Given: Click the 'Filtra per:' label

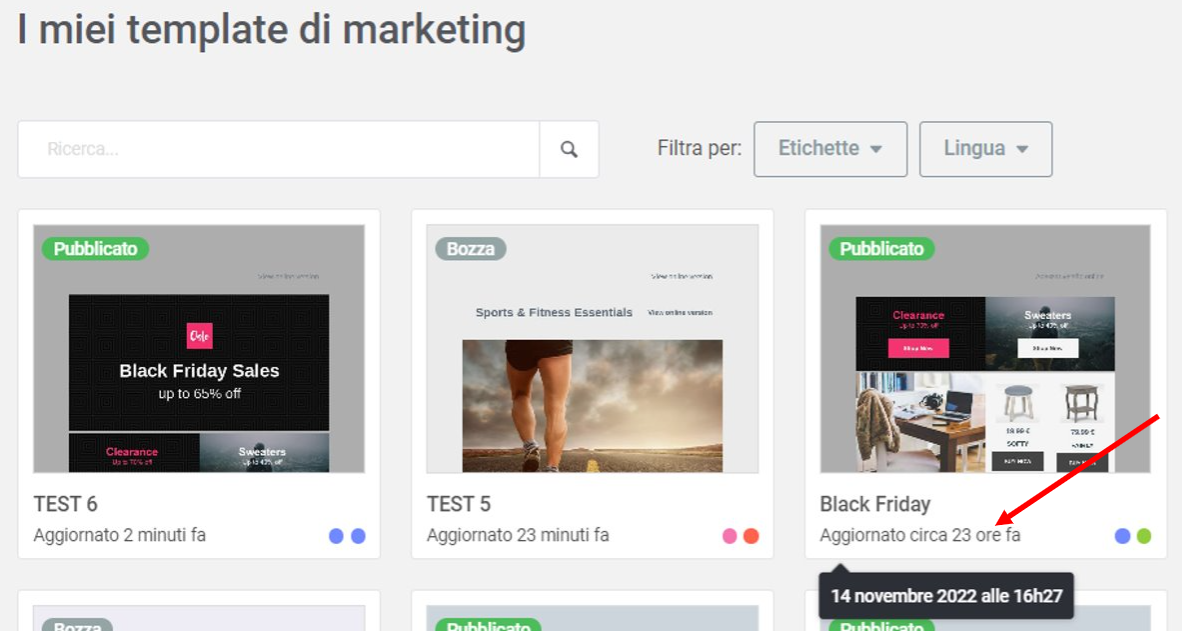Looking at the screenshot, I should pos(699,148).
